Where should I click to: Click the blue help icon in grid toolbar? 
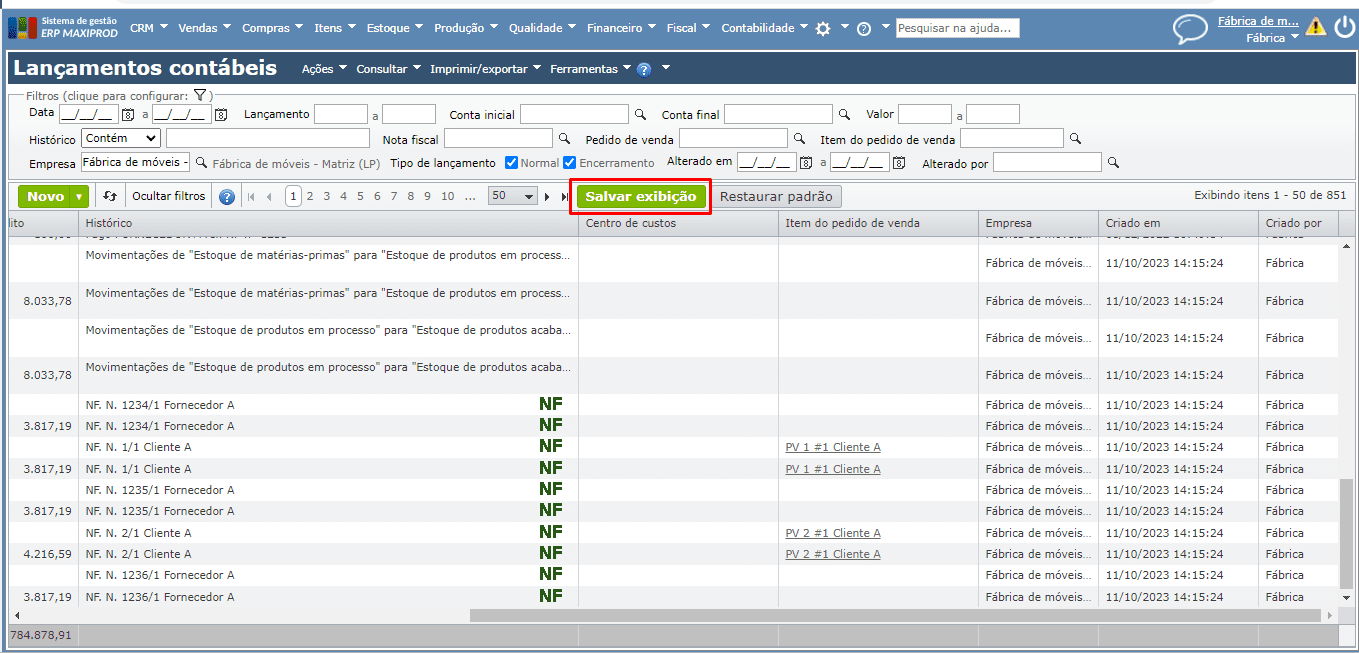point(227,197)
